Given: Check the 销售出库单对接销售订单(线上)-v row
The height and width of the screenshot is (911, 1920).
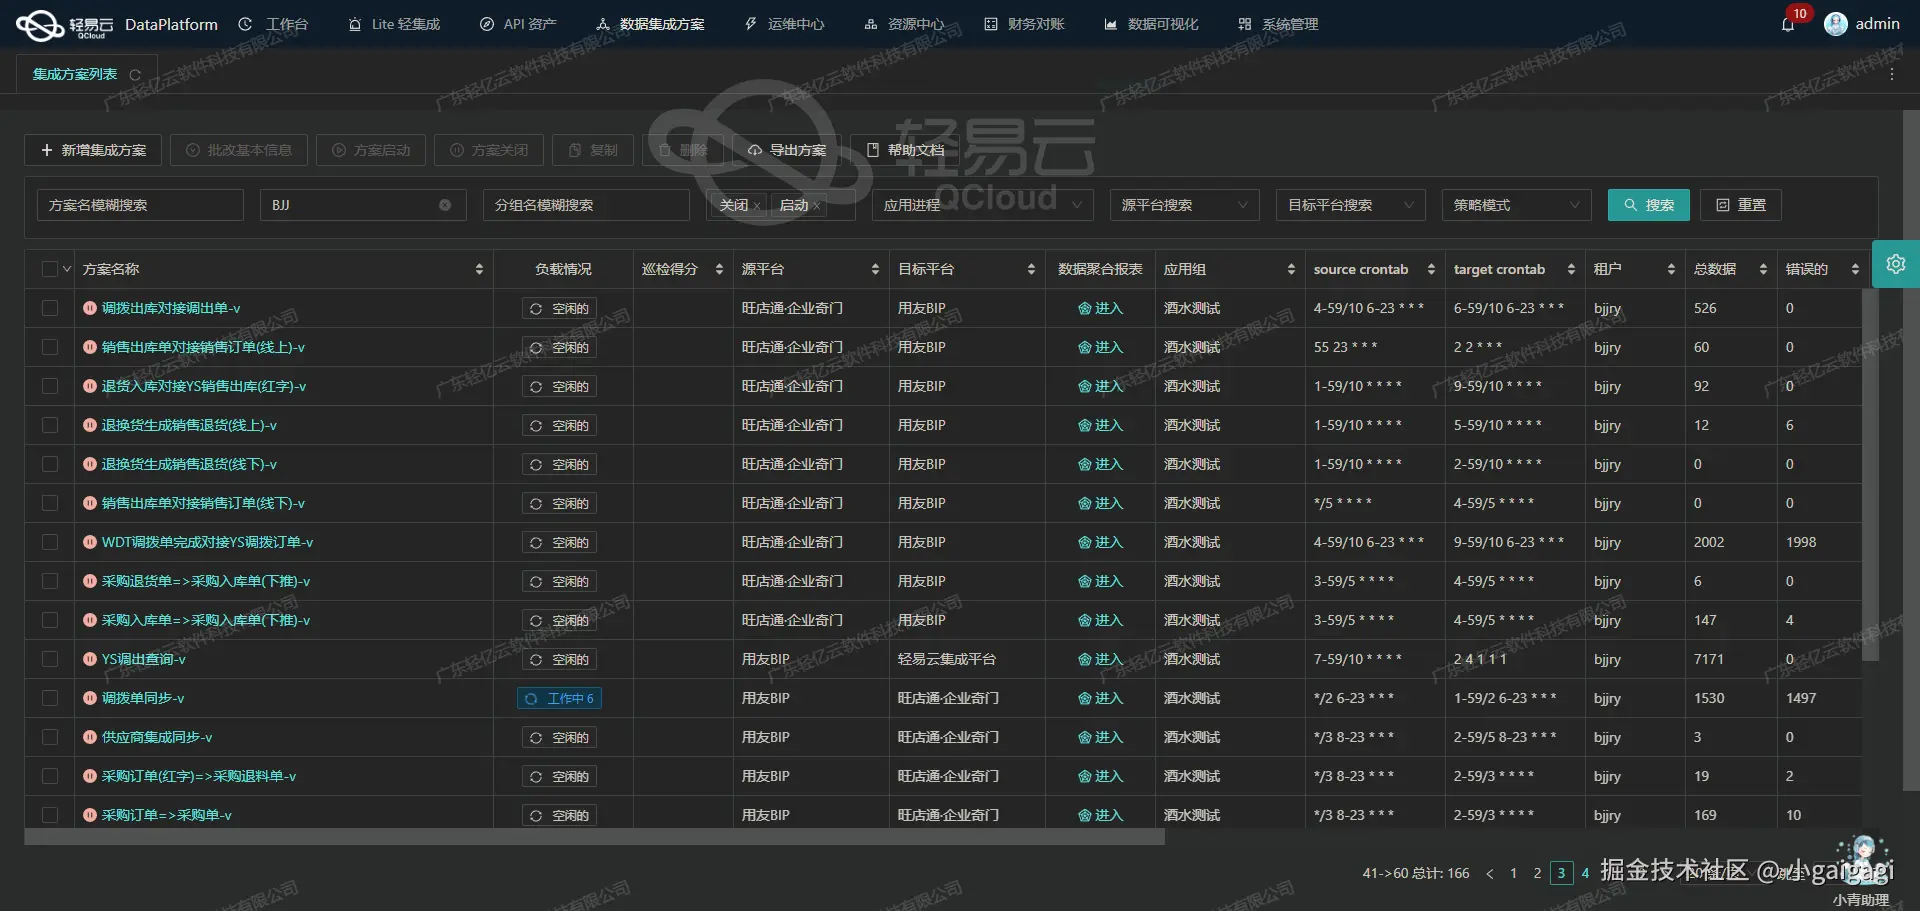Looking at the screenshot, I should pyautogui.click(x=49, y=347).
